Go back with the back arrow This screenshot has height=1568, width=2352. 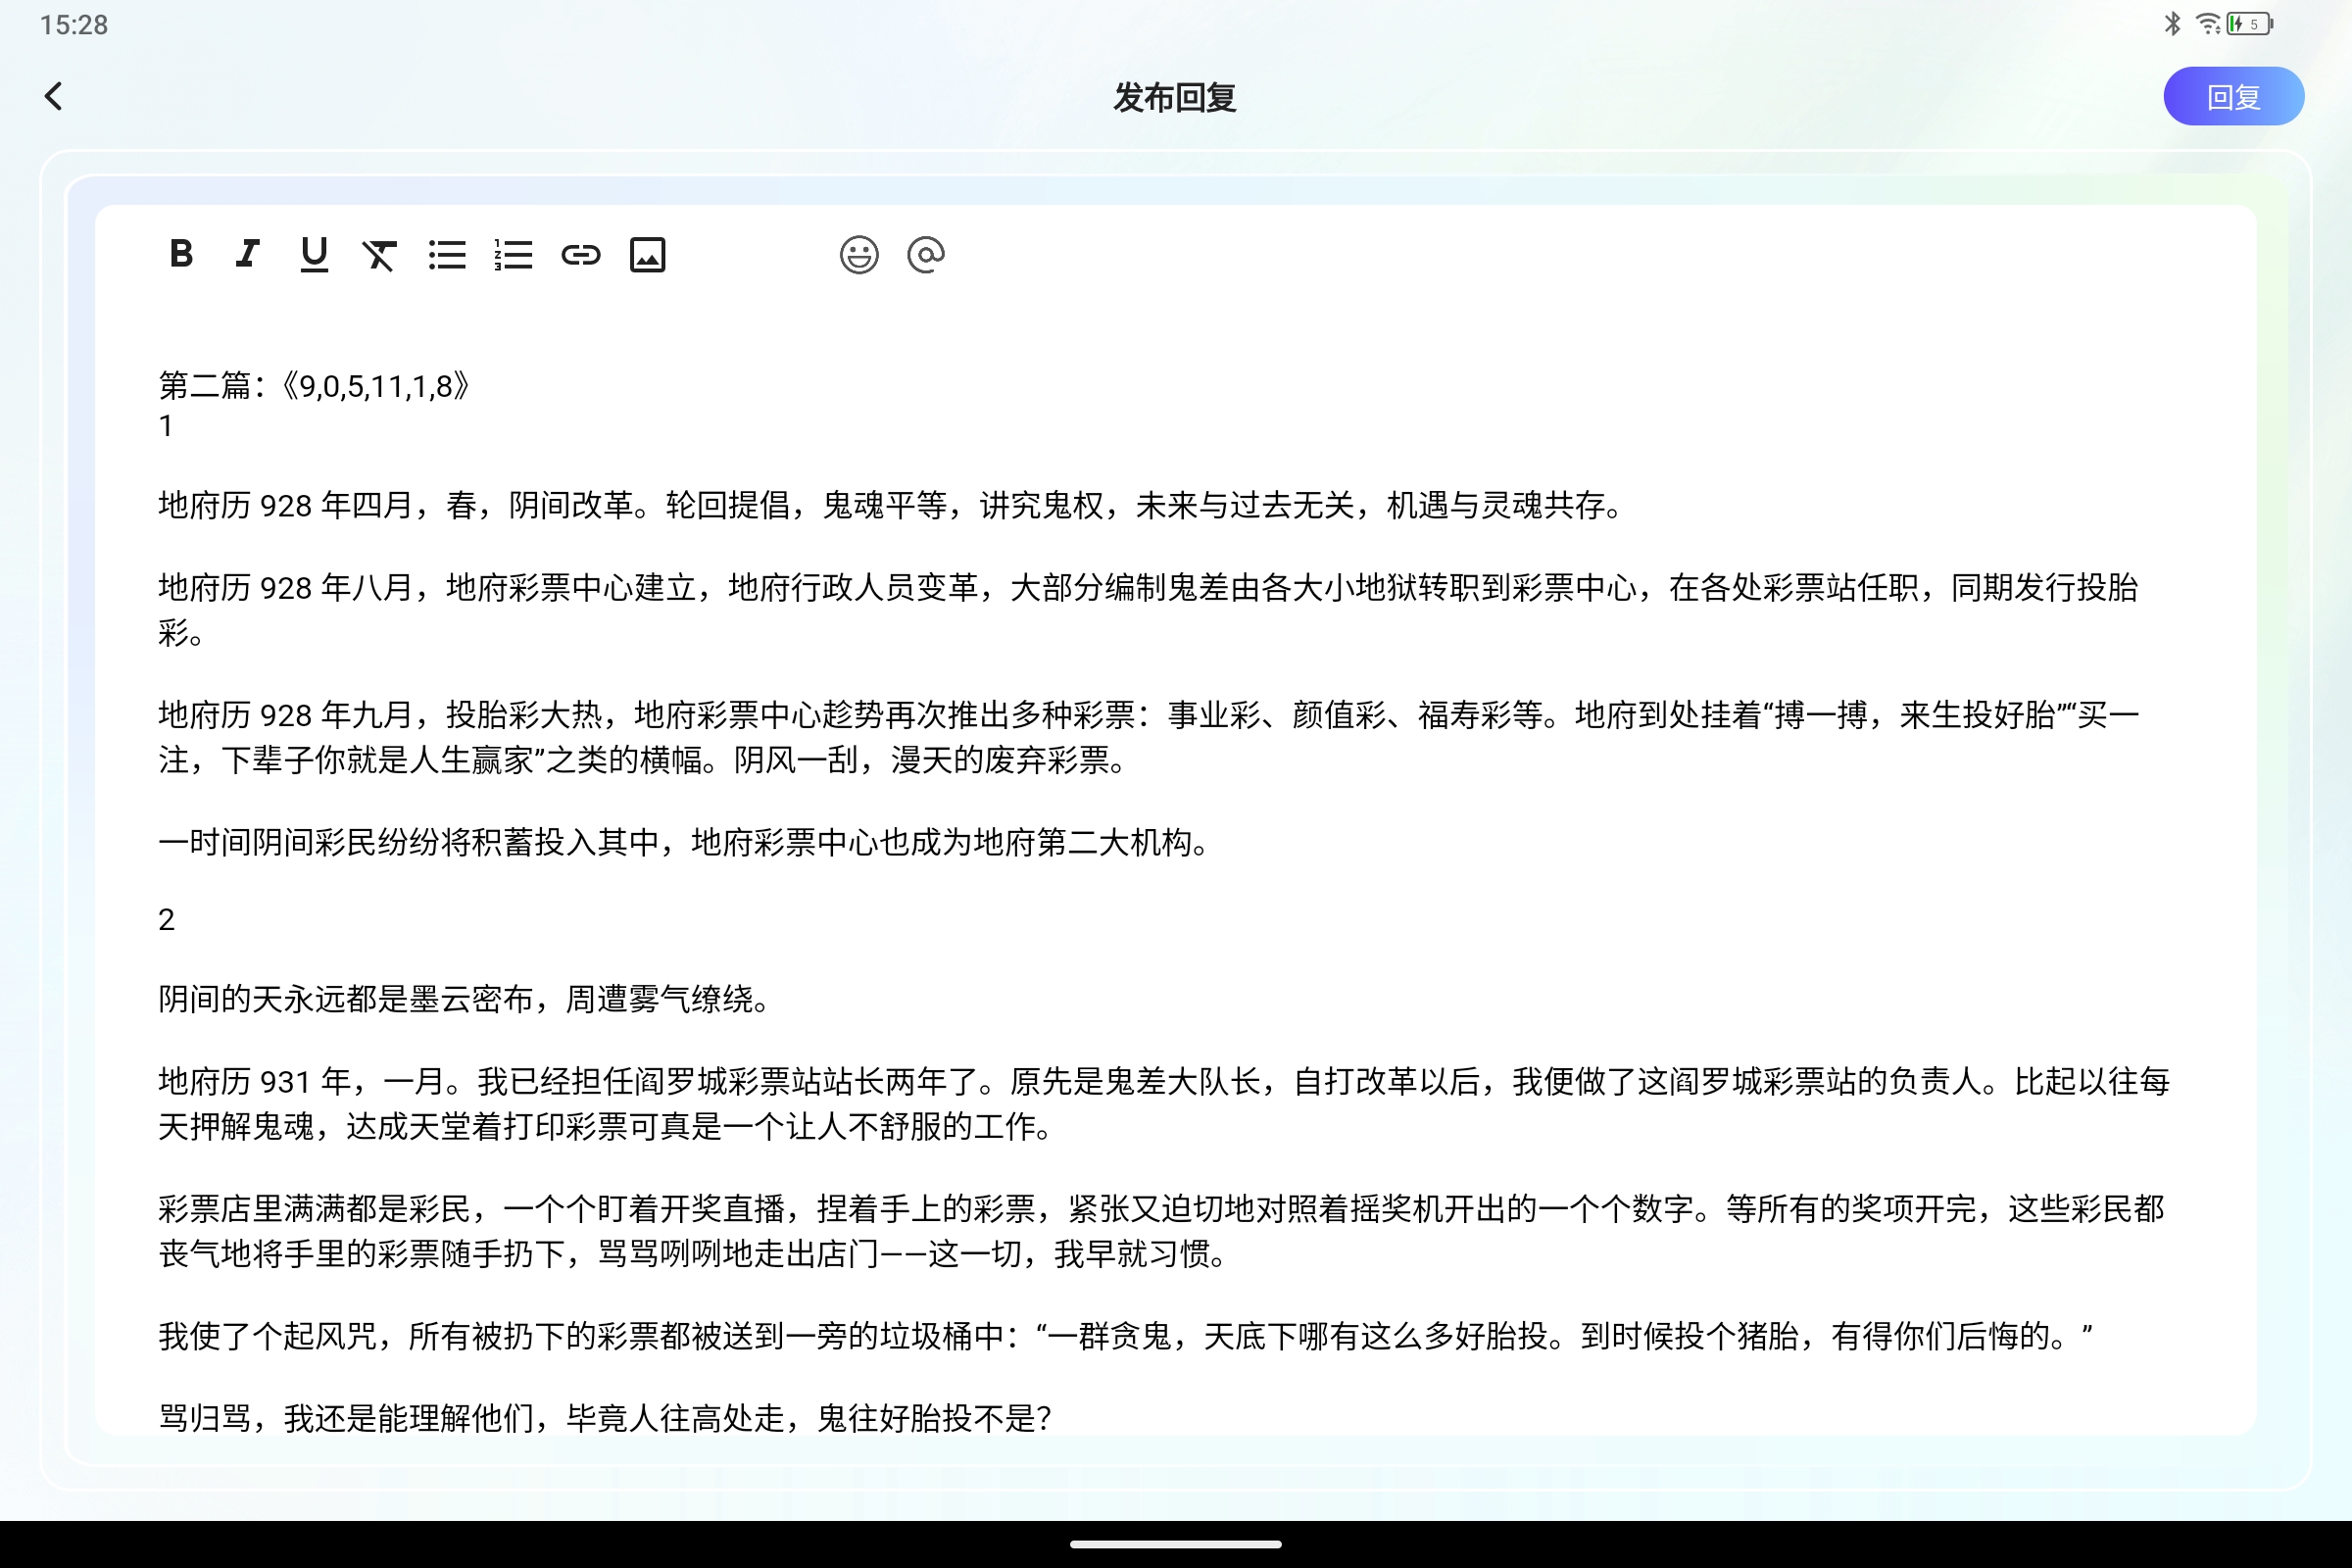(55, 96)
